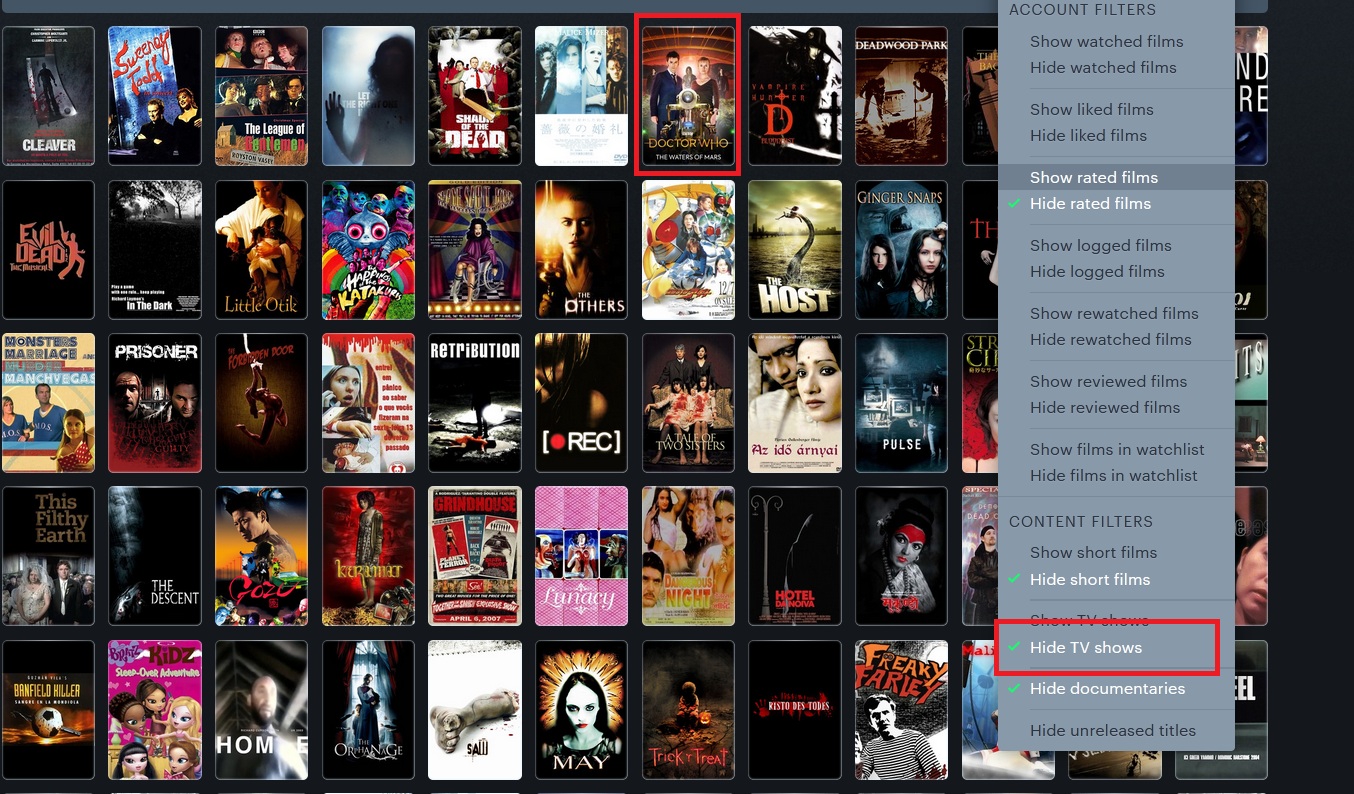Open Bratz Kidz Sleep-Over Adventure poster
The height and width of the screenshot is (794, 1354).
(155, 710)
